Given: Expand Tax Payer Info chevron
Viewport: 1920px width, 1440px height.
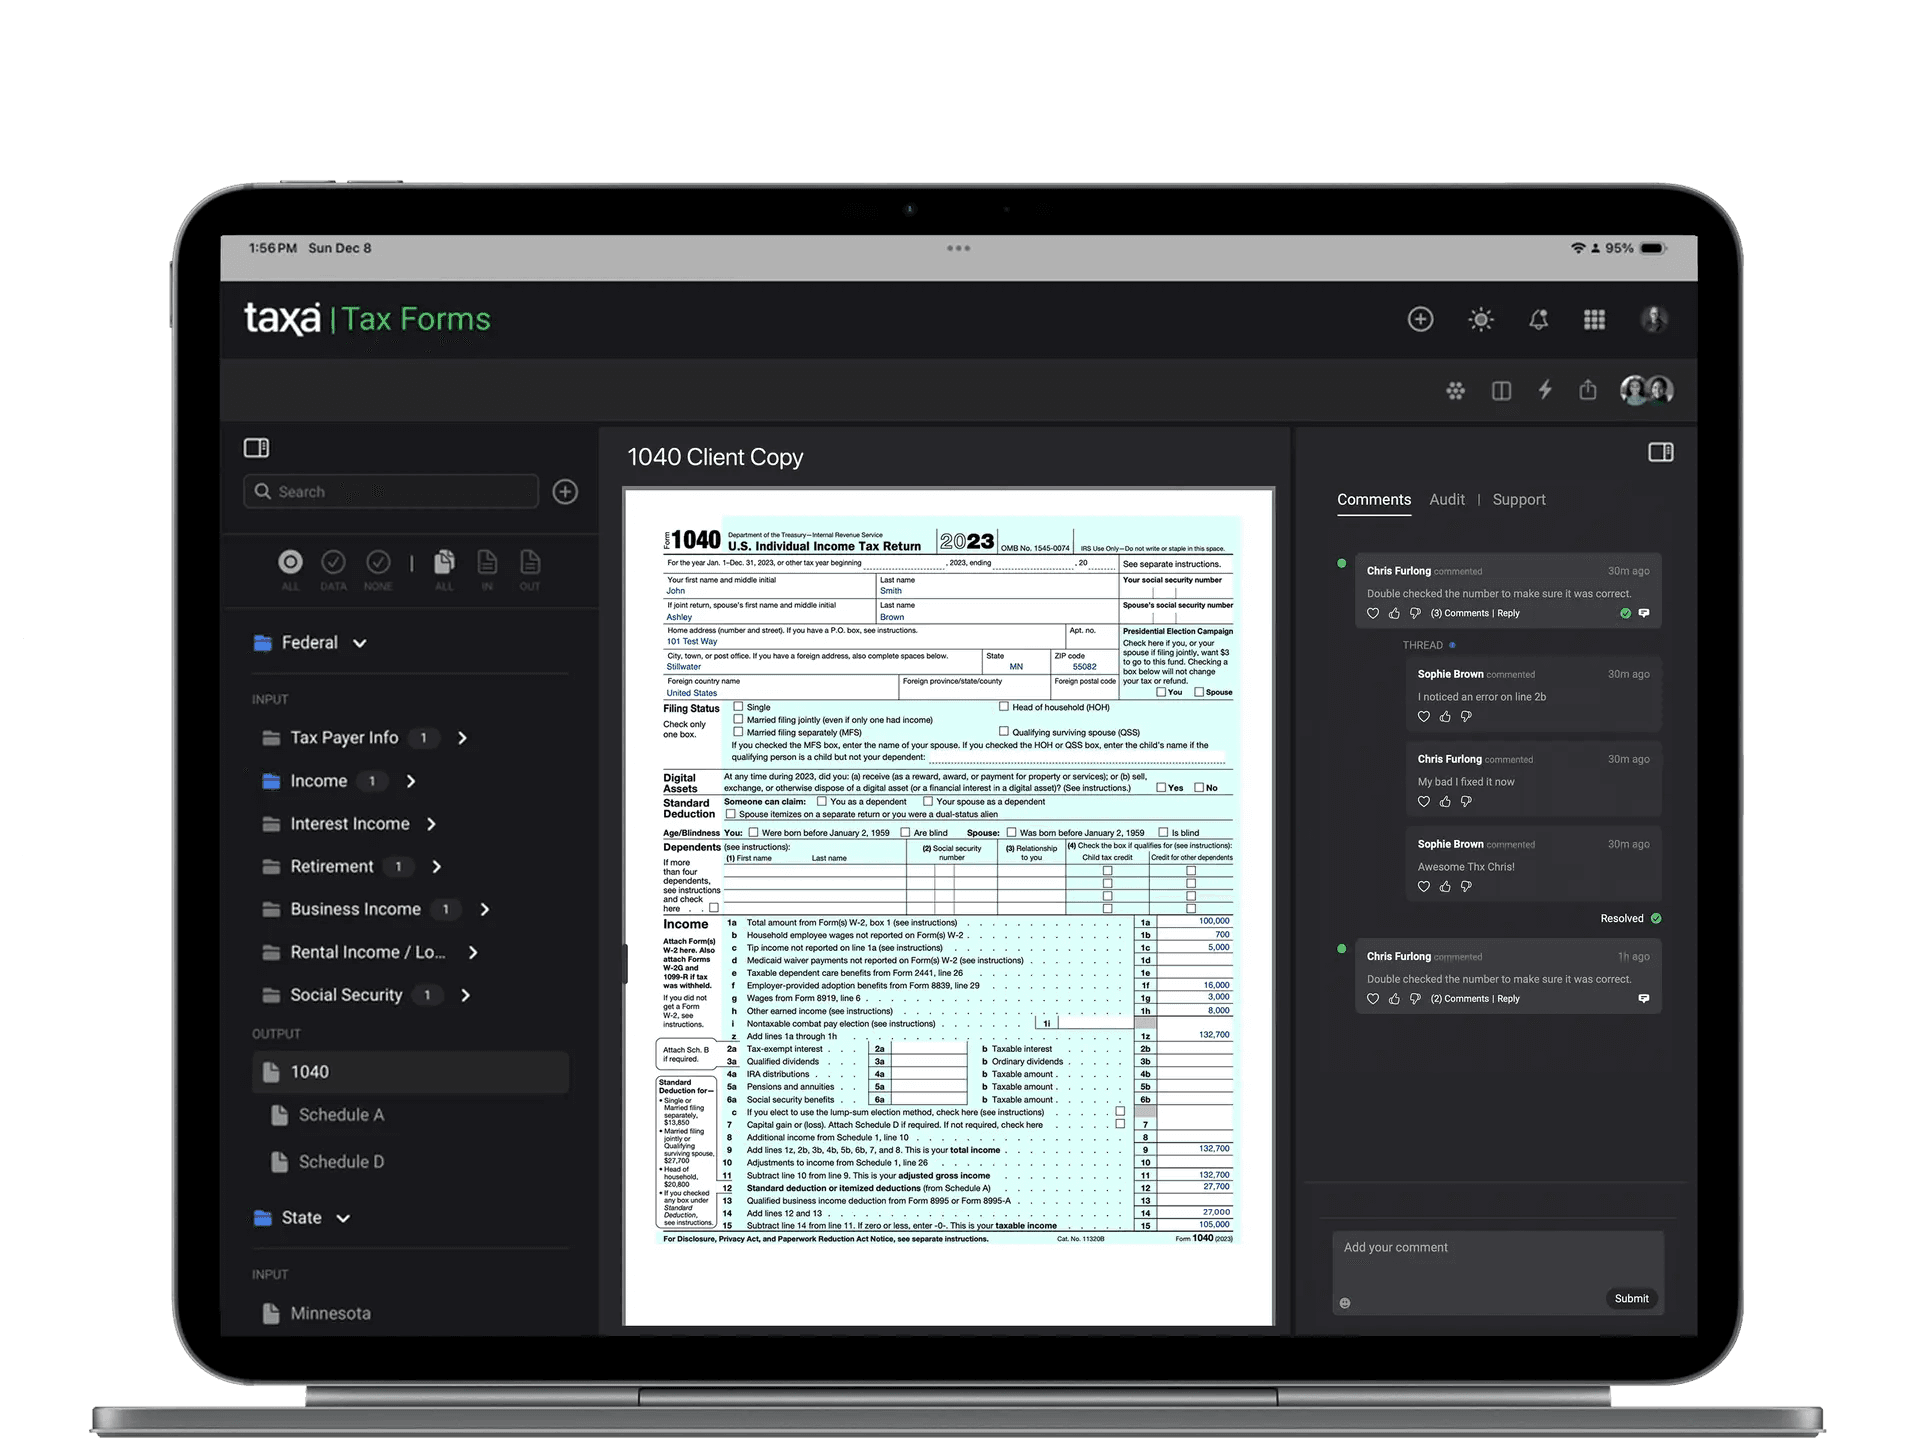Looking at the screenshot, I should coord(462,738).
